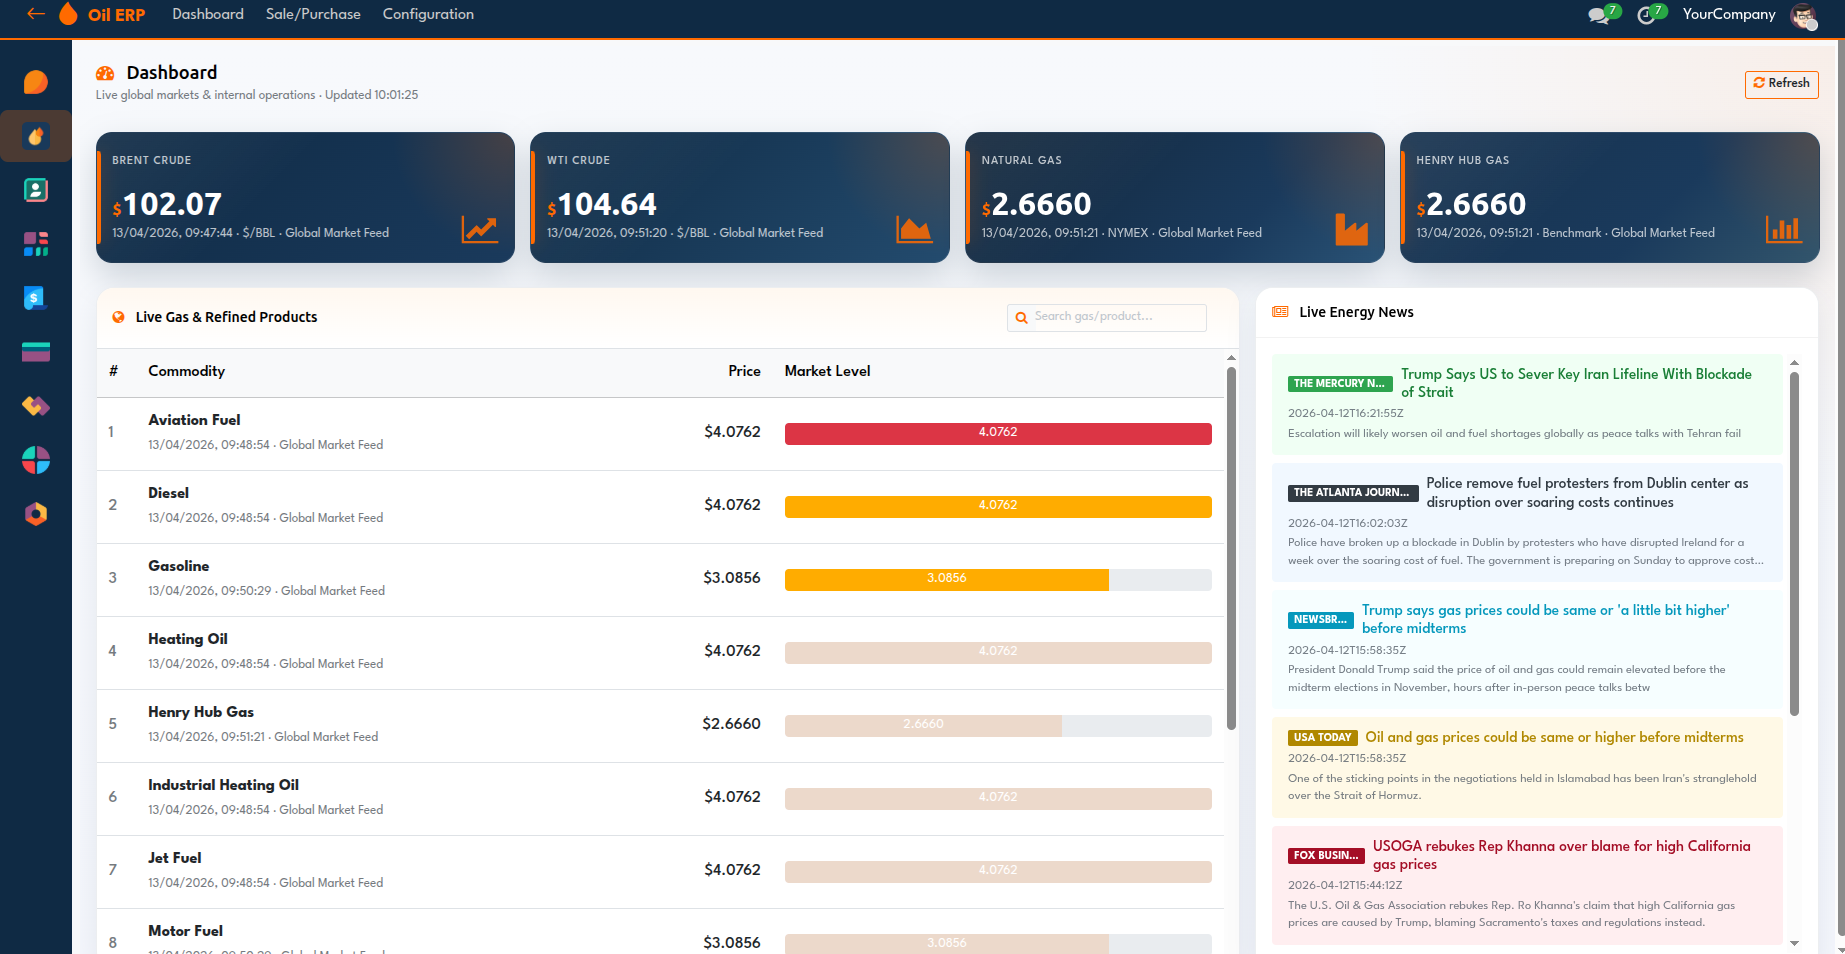Image resolution: width=1845 pixels, height=954 pixels.
Task: Click the news panel vertical scrollbar
Action: tap(1794, 543)
